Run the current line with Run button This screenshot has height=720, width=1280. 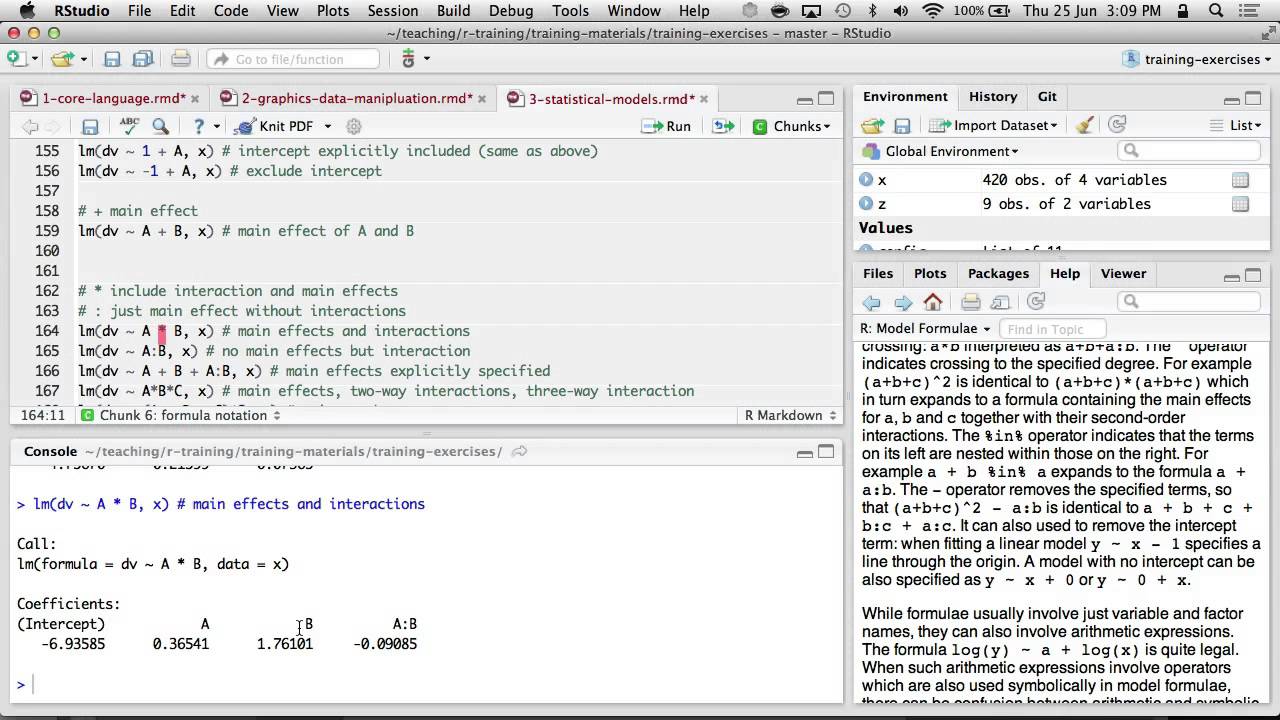pyautogui.click(x=666, y=126)
